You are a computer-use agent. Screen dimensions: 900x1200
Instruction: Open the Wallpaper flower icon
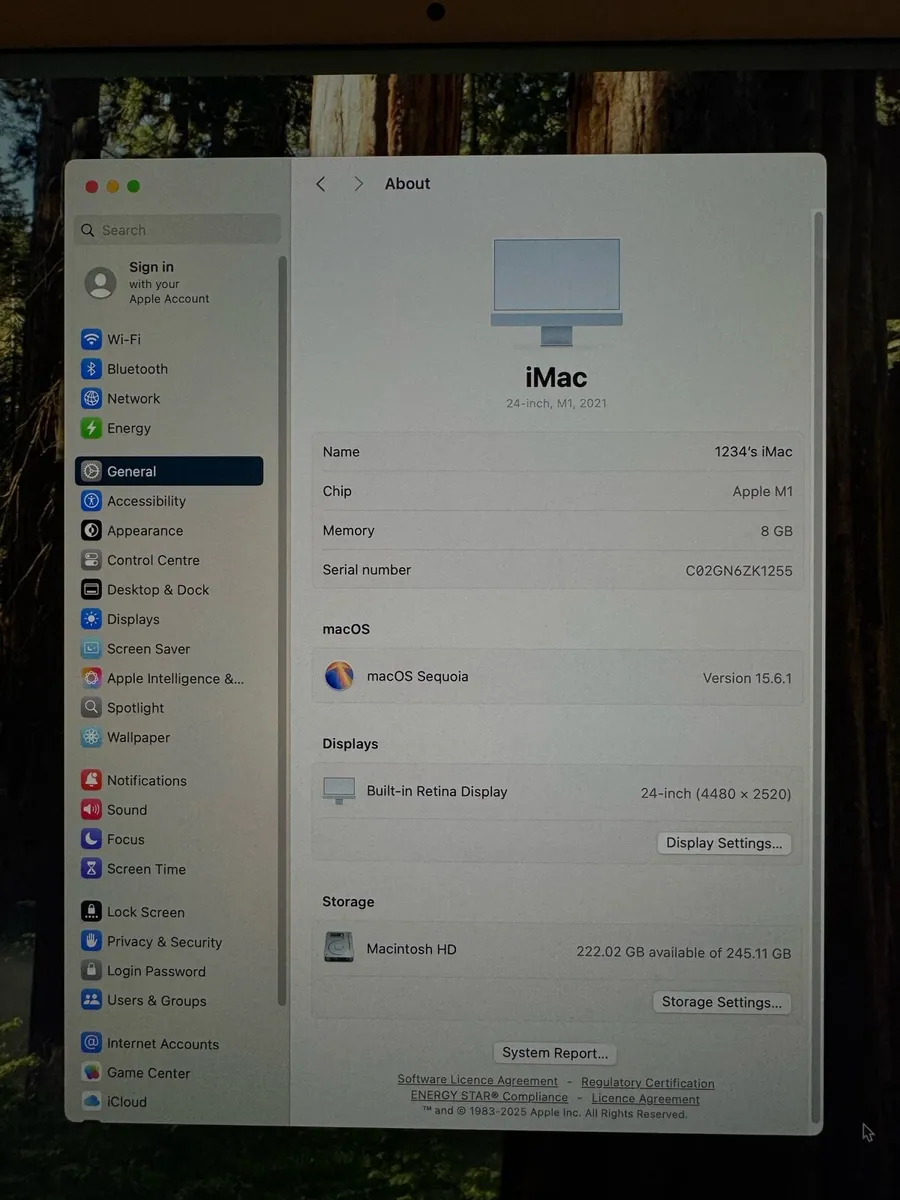click(91, 737)
